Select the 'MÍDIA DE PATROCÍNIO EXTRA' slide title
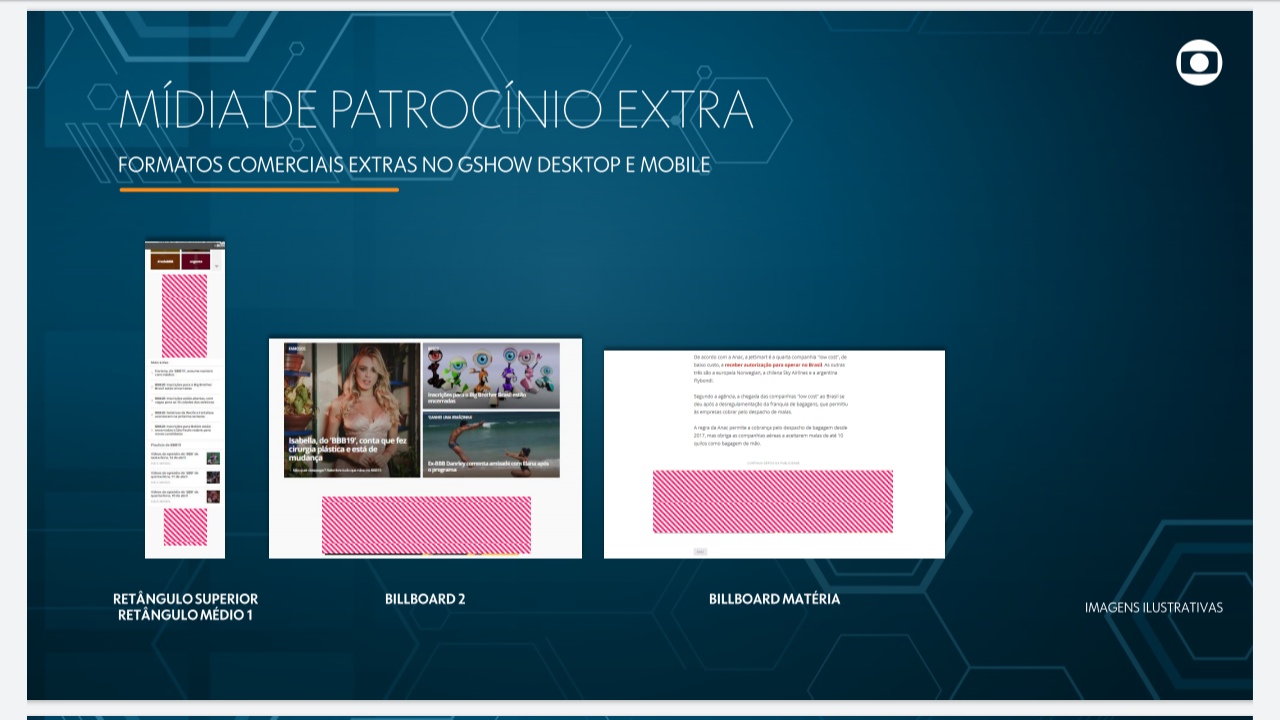 [435, 110]
